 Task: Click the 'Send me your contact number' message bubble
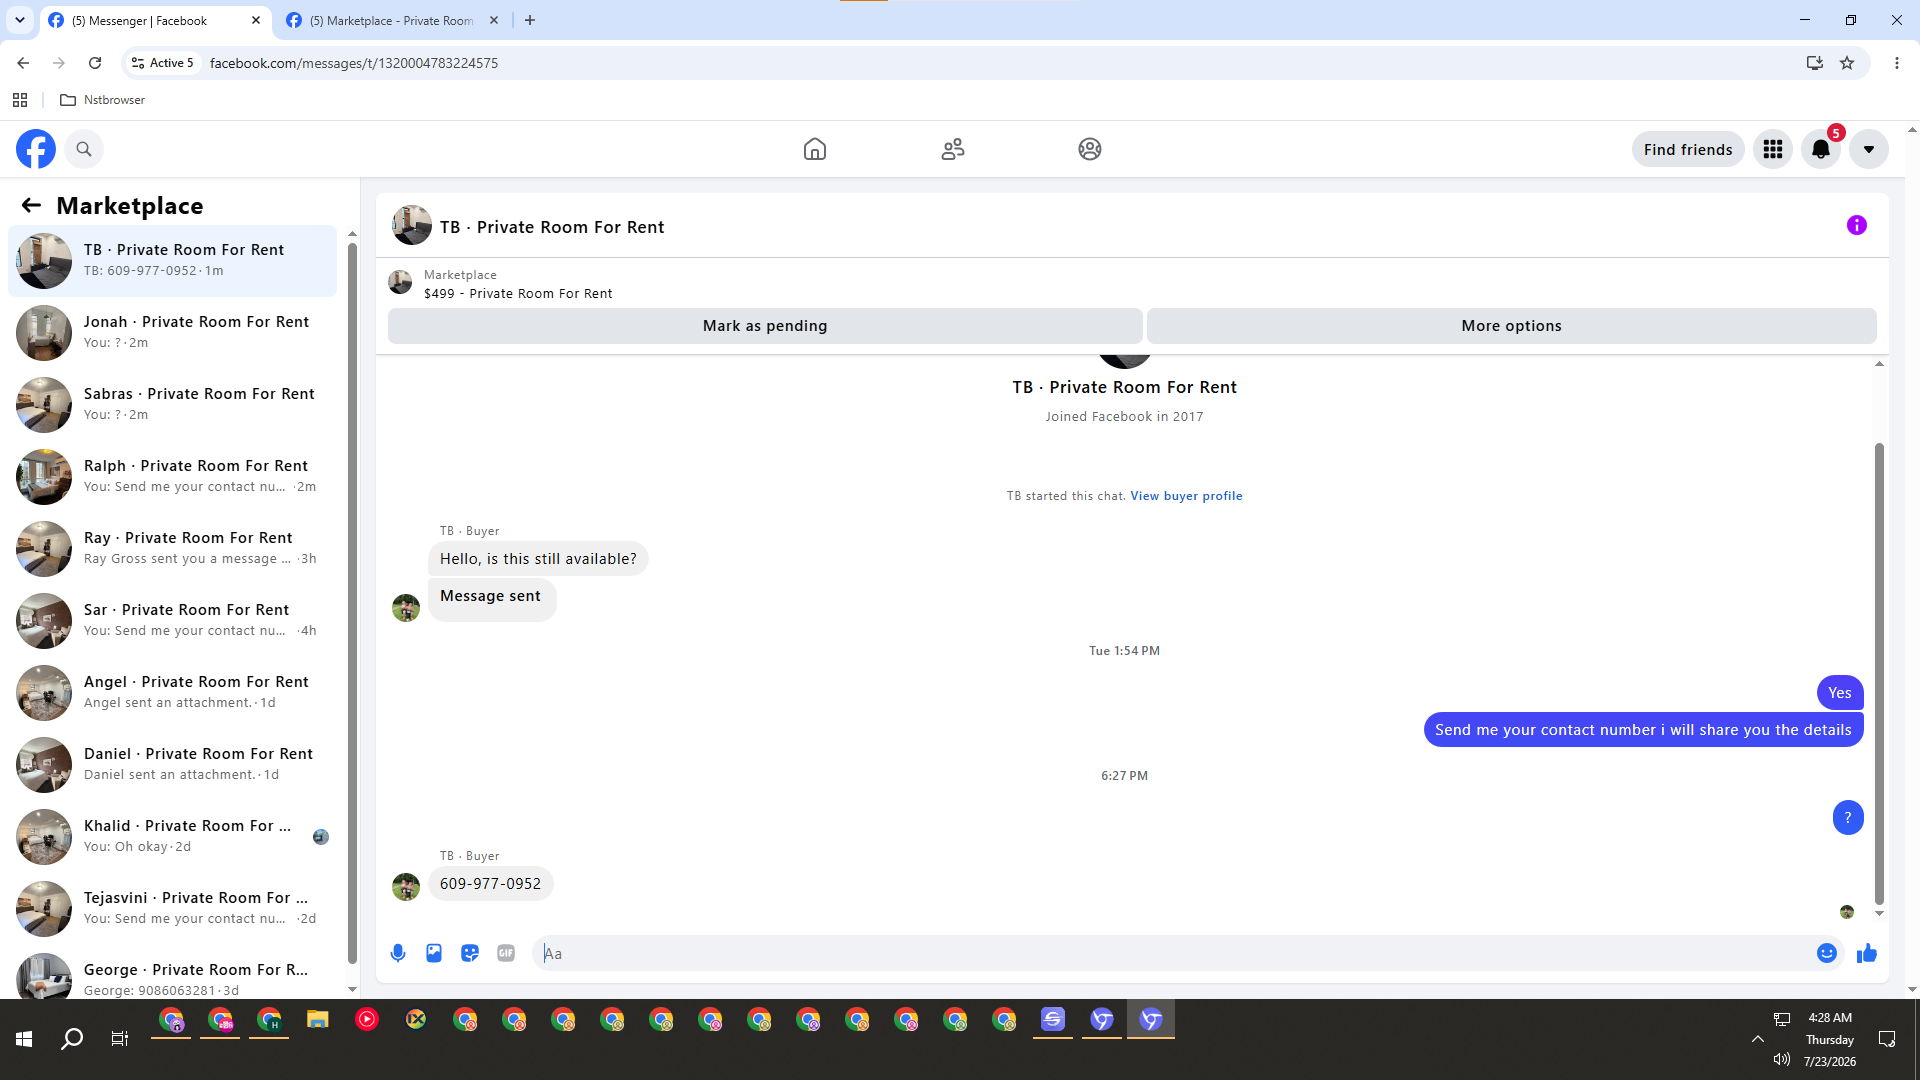[x=1643, y=730]
